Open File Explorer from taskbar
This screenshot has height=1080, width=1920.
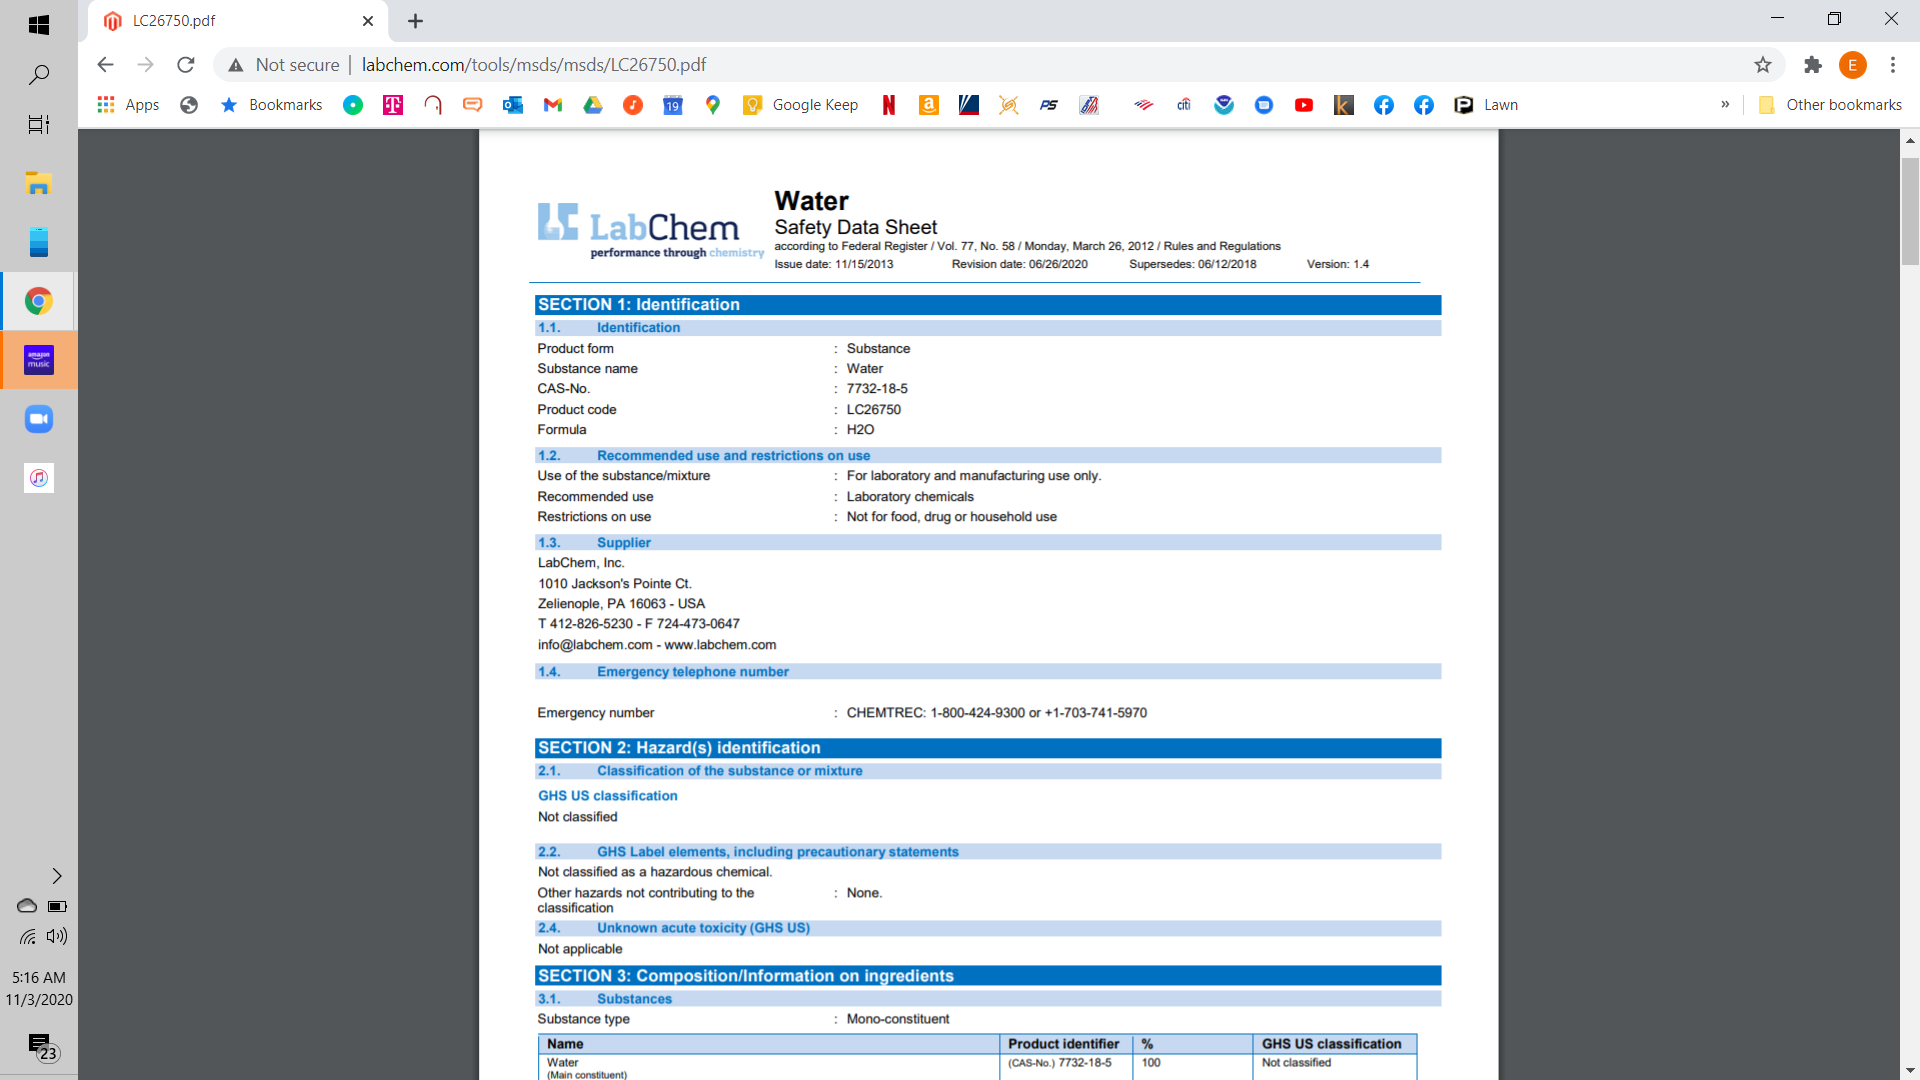click(39, 183)
